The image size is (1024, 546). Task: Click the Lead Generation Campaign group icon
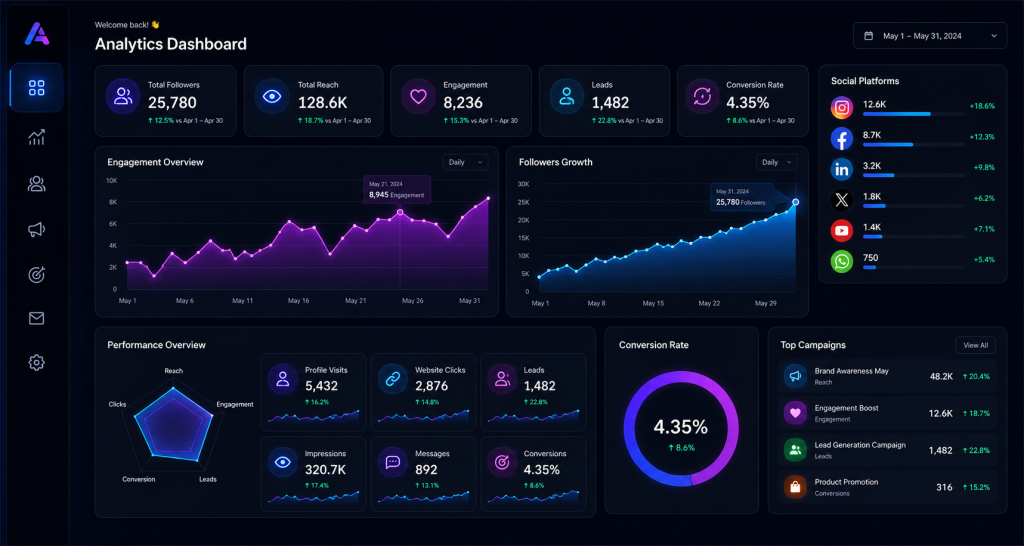click(x=795, y=449)
